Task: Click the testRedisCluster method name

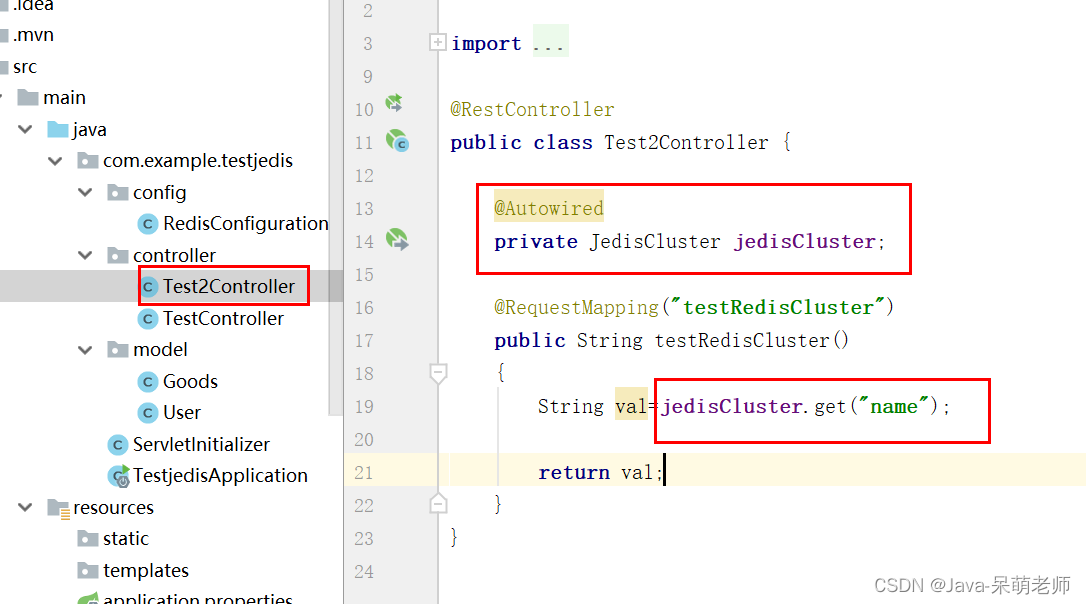Action: tap(742, 341)
